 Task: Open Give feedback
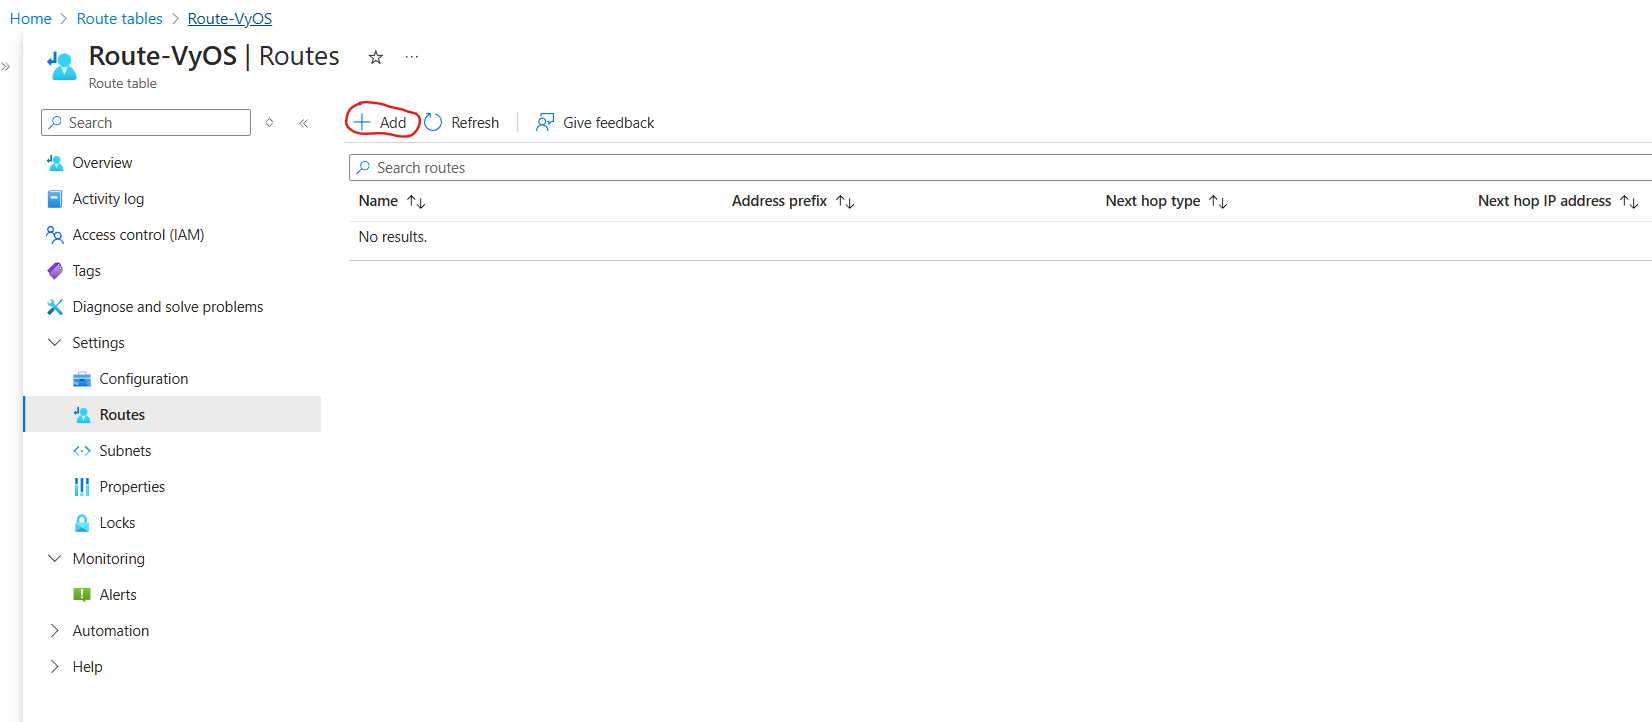click(x=595, y=122)
